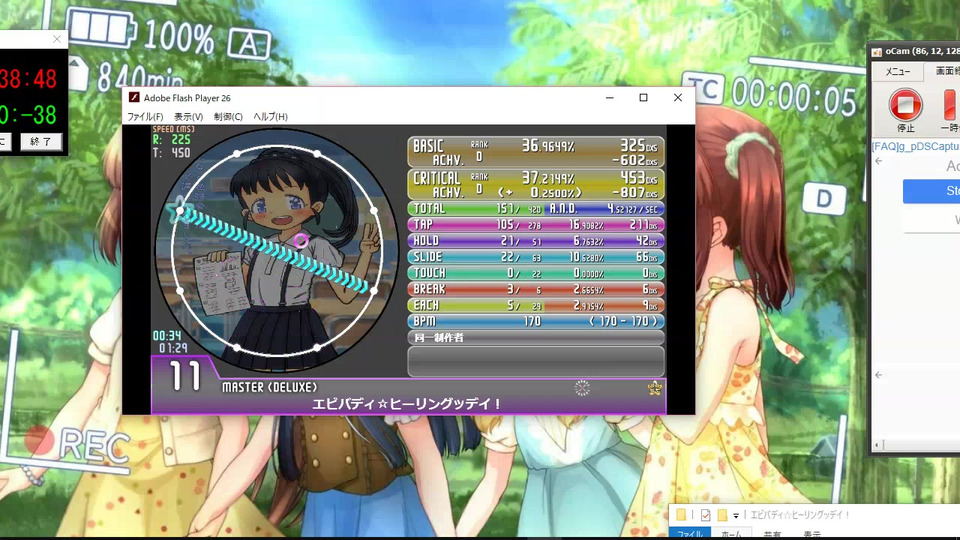960x540 pixels.
Task: Click the lower back arrow in oCam panel
Action: click(x=879, y=375)
